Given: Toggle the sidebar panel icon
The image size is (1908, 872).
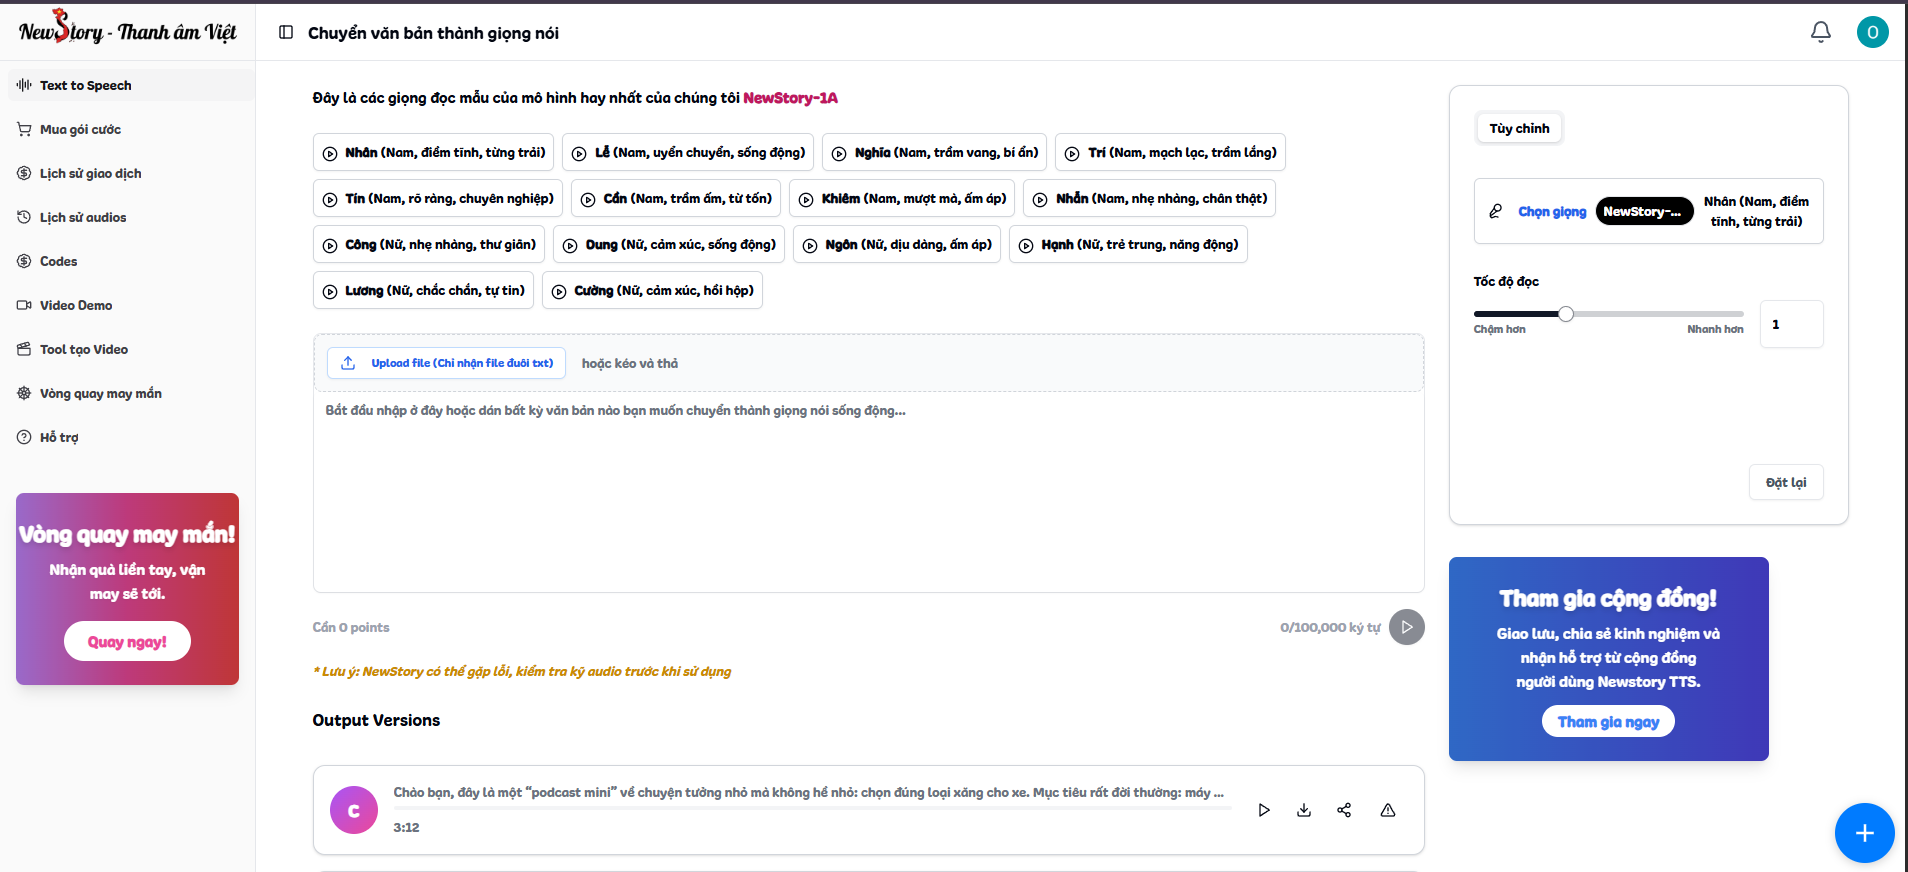Looking at the screenshot, I should pyautogui.click(x=286, y=33).
